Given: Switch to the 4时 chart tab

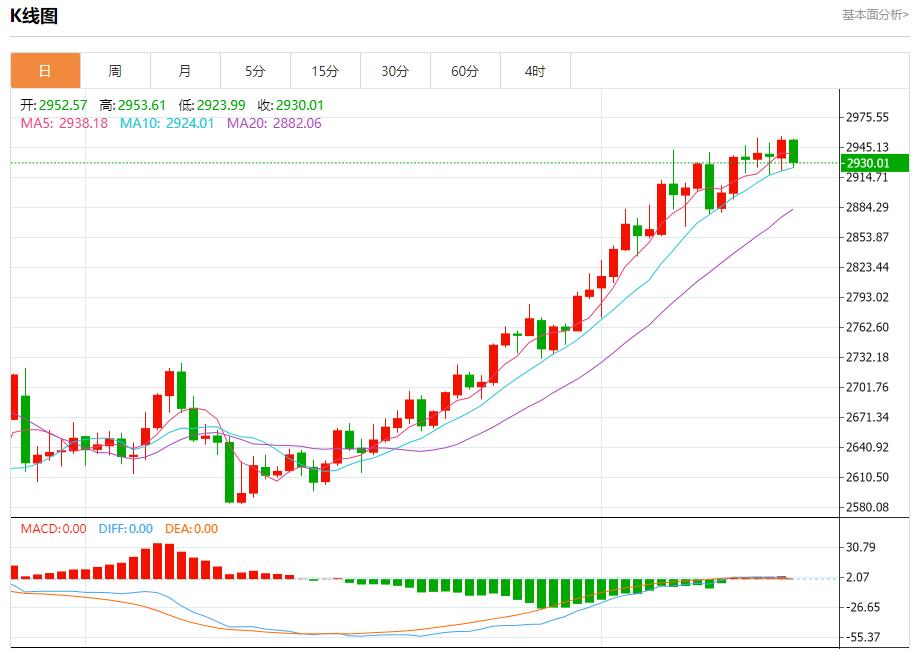Looking at the screenshot, I should pyautogui.click(x=535, y=71).
